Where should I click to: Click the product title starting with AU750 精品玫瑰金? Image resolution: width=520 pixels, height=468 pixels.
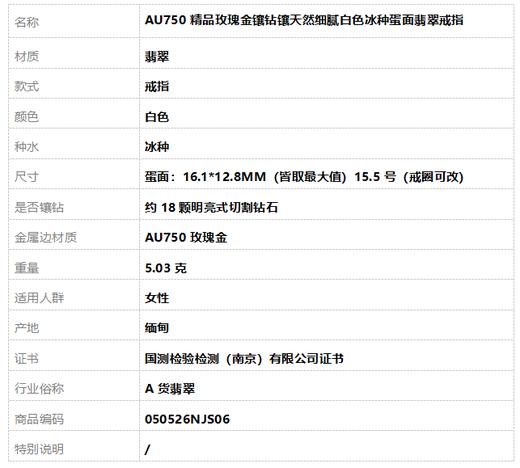click(x=304, y=20)
